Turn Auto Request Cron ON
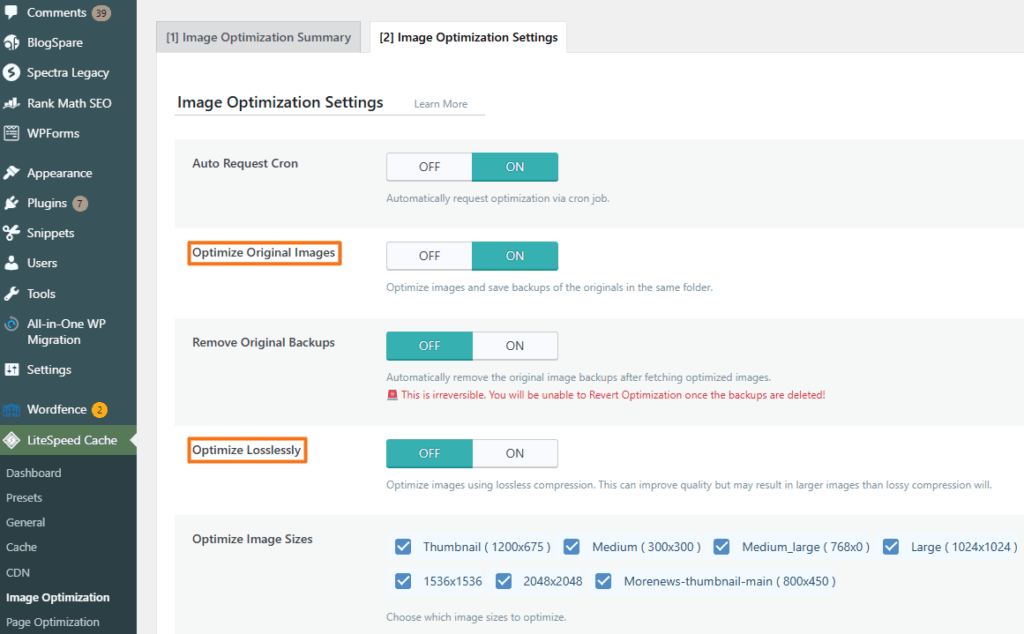 coord(515,167)
